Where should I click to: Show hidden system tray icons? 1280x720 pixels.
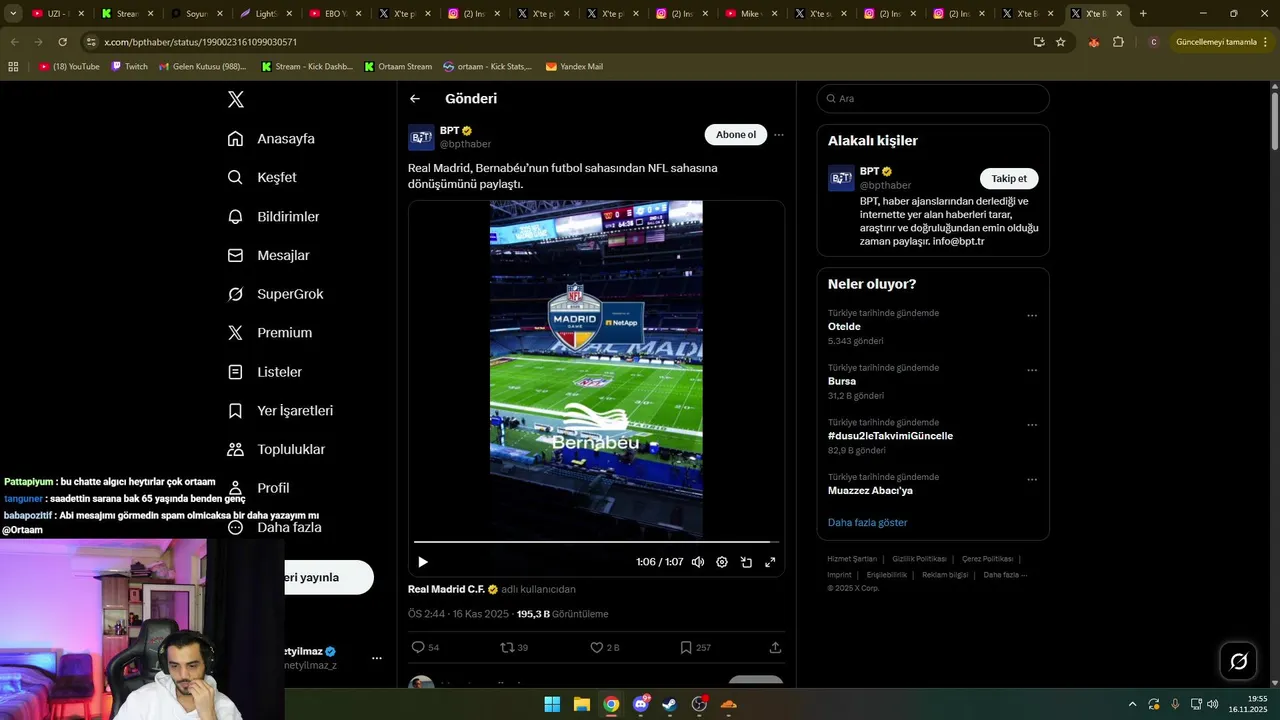tap(1132, 704)
